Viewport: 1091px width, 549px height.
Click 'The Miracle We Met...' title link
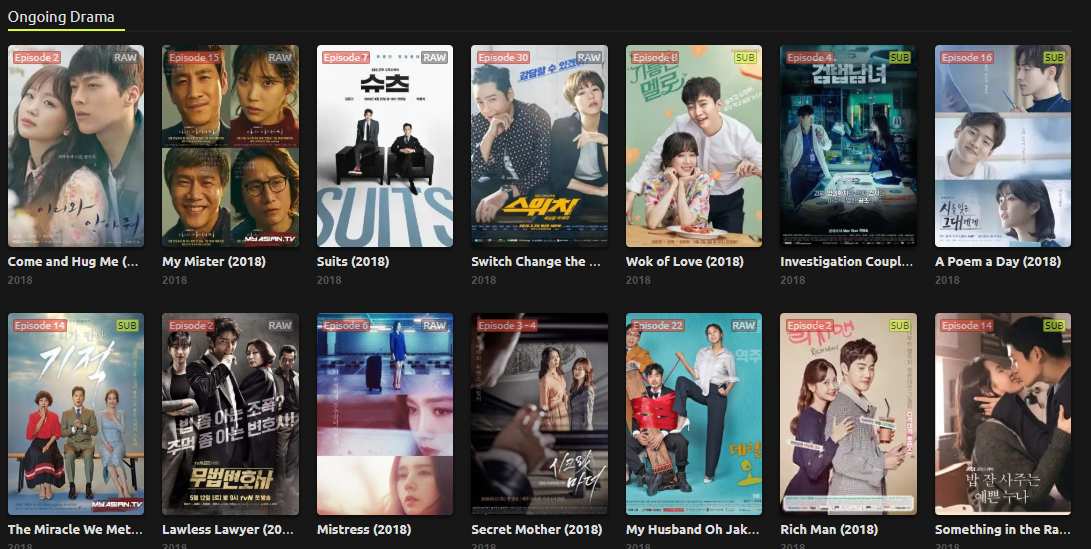(75, 530)
